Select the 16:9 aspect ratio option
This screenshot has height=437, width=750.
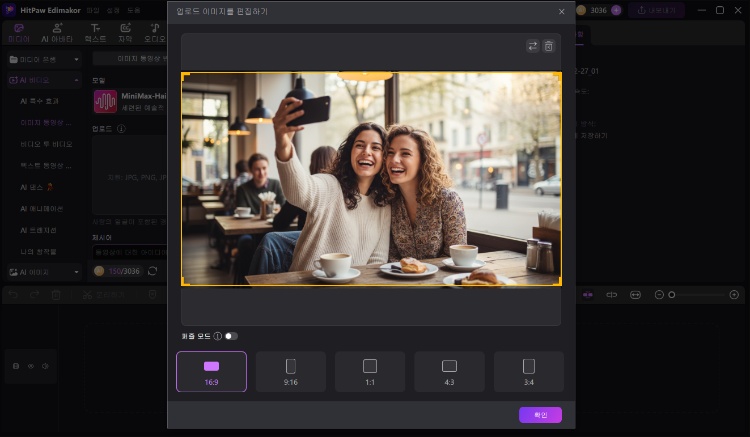click(211, 371)
